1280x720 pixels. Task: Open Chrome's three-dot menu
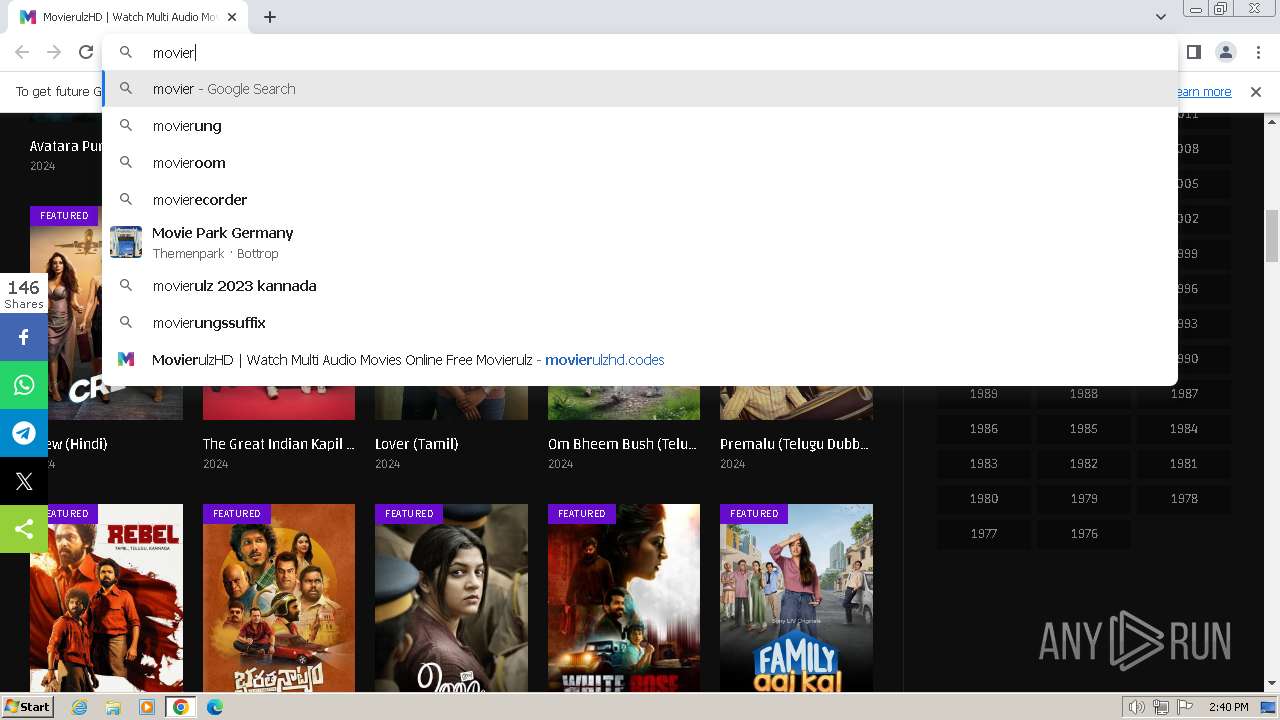click(1257, 52)
